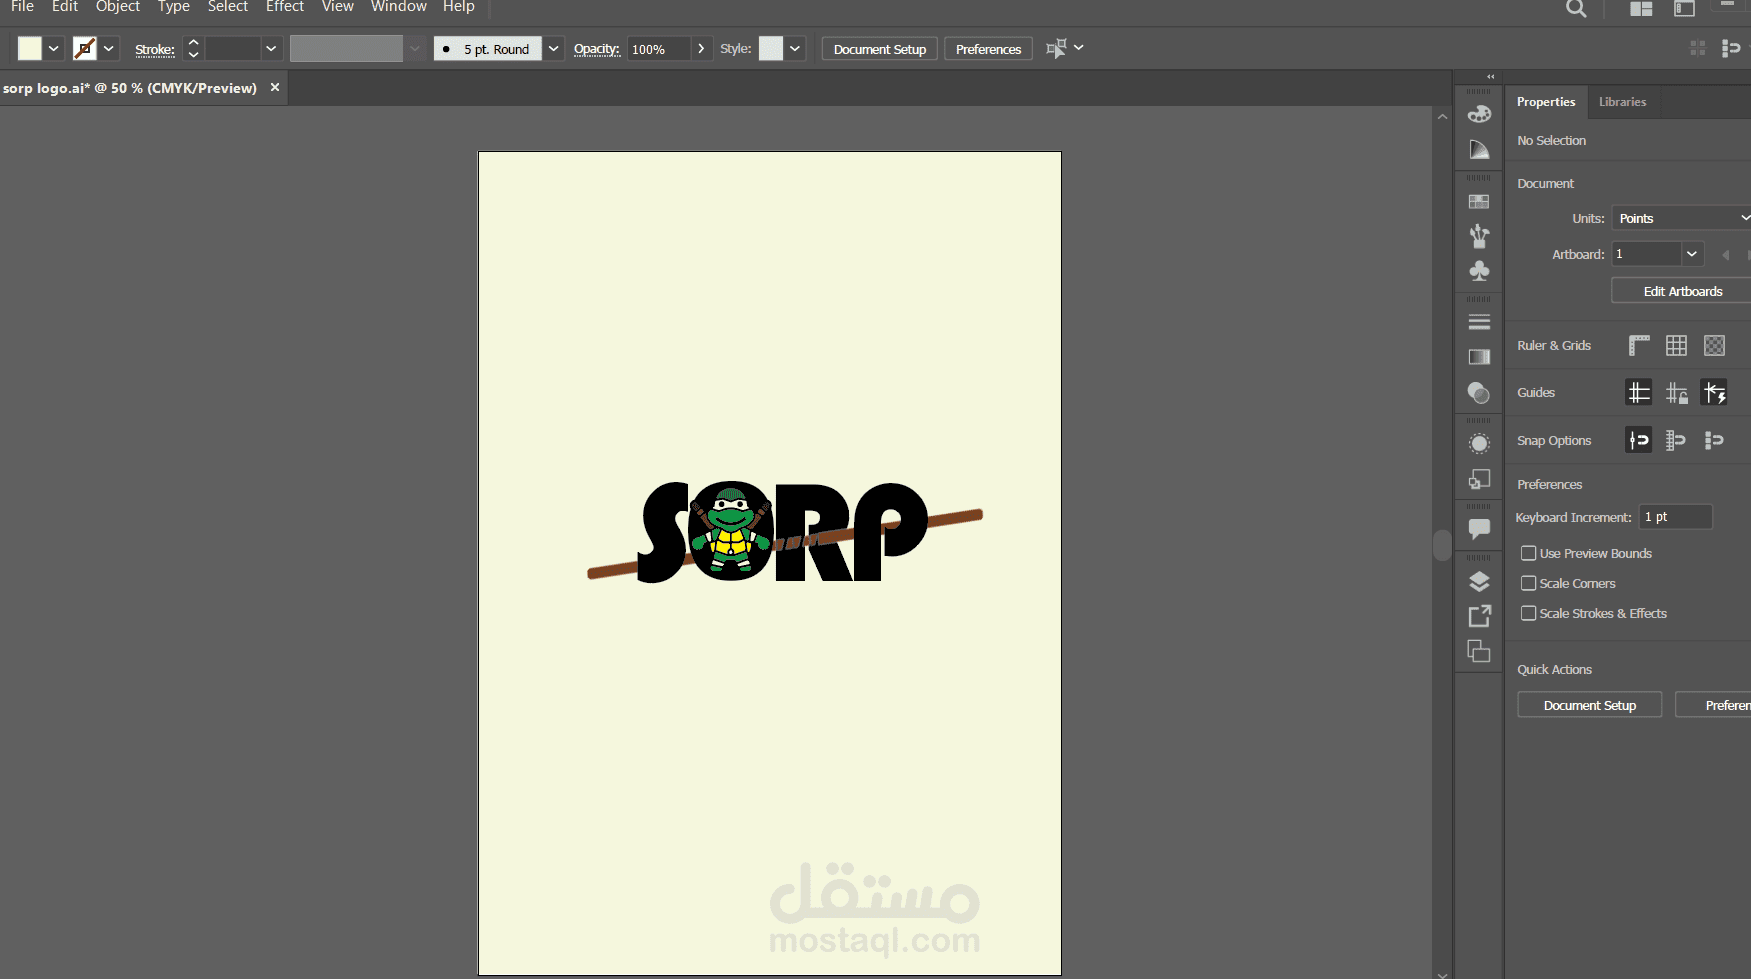The width and height of the screenshot is (1751, 979).
Task: Enable Scale Strokes & Effects checkbox
Action: [x=1528, y=613]
